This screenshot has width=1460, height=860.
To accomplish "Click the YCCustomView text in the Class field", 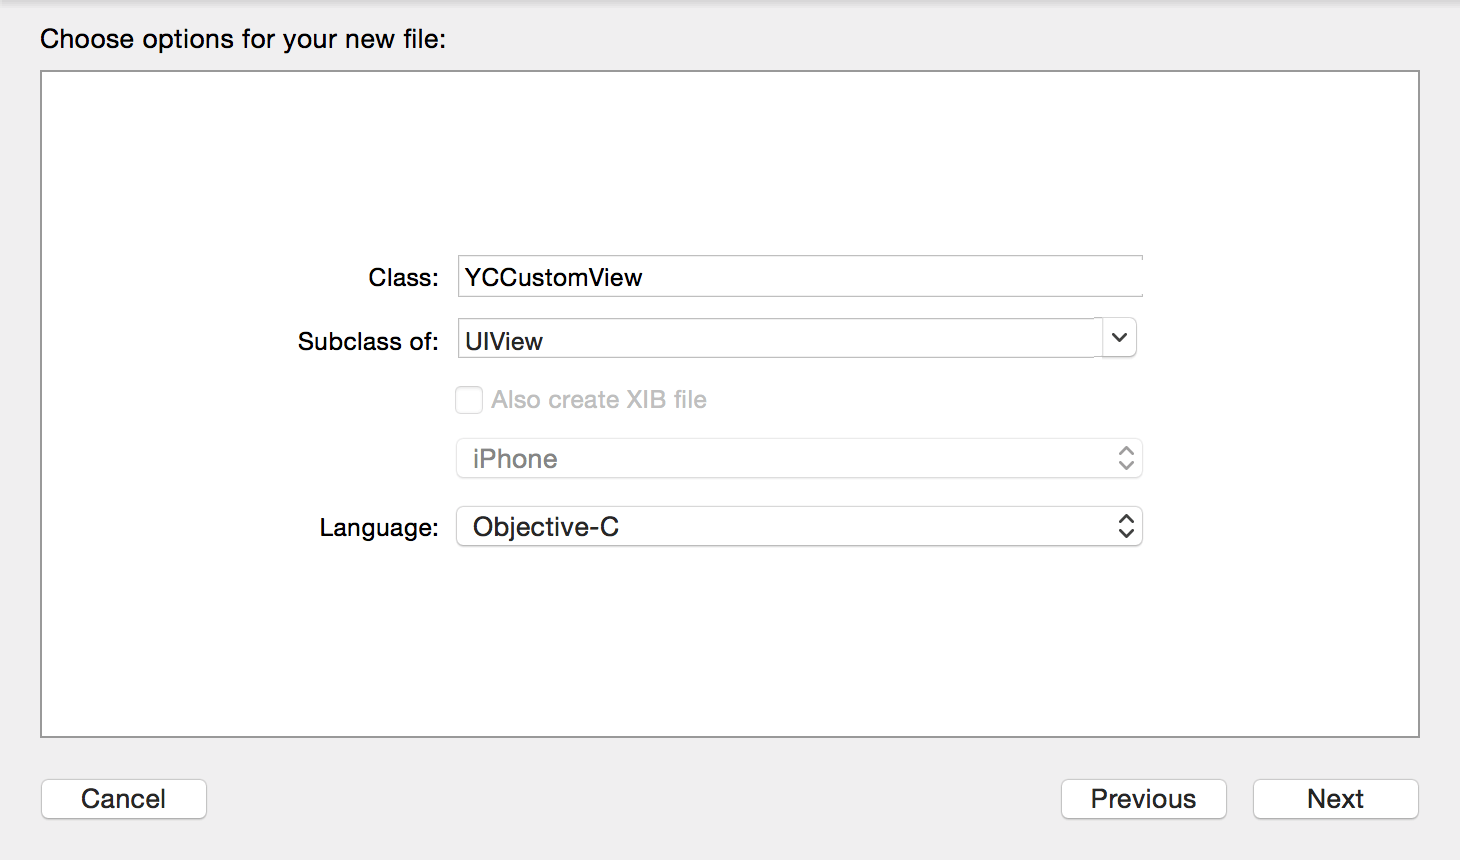I will pos(553,278).
